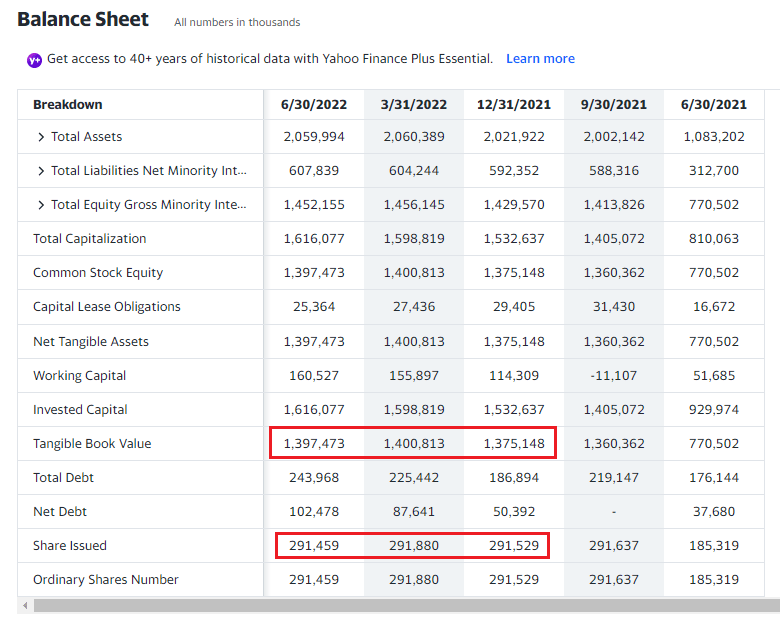780x620 pixels.
Task: Select the 6/30/2021 column header
Action: point(714,105)
